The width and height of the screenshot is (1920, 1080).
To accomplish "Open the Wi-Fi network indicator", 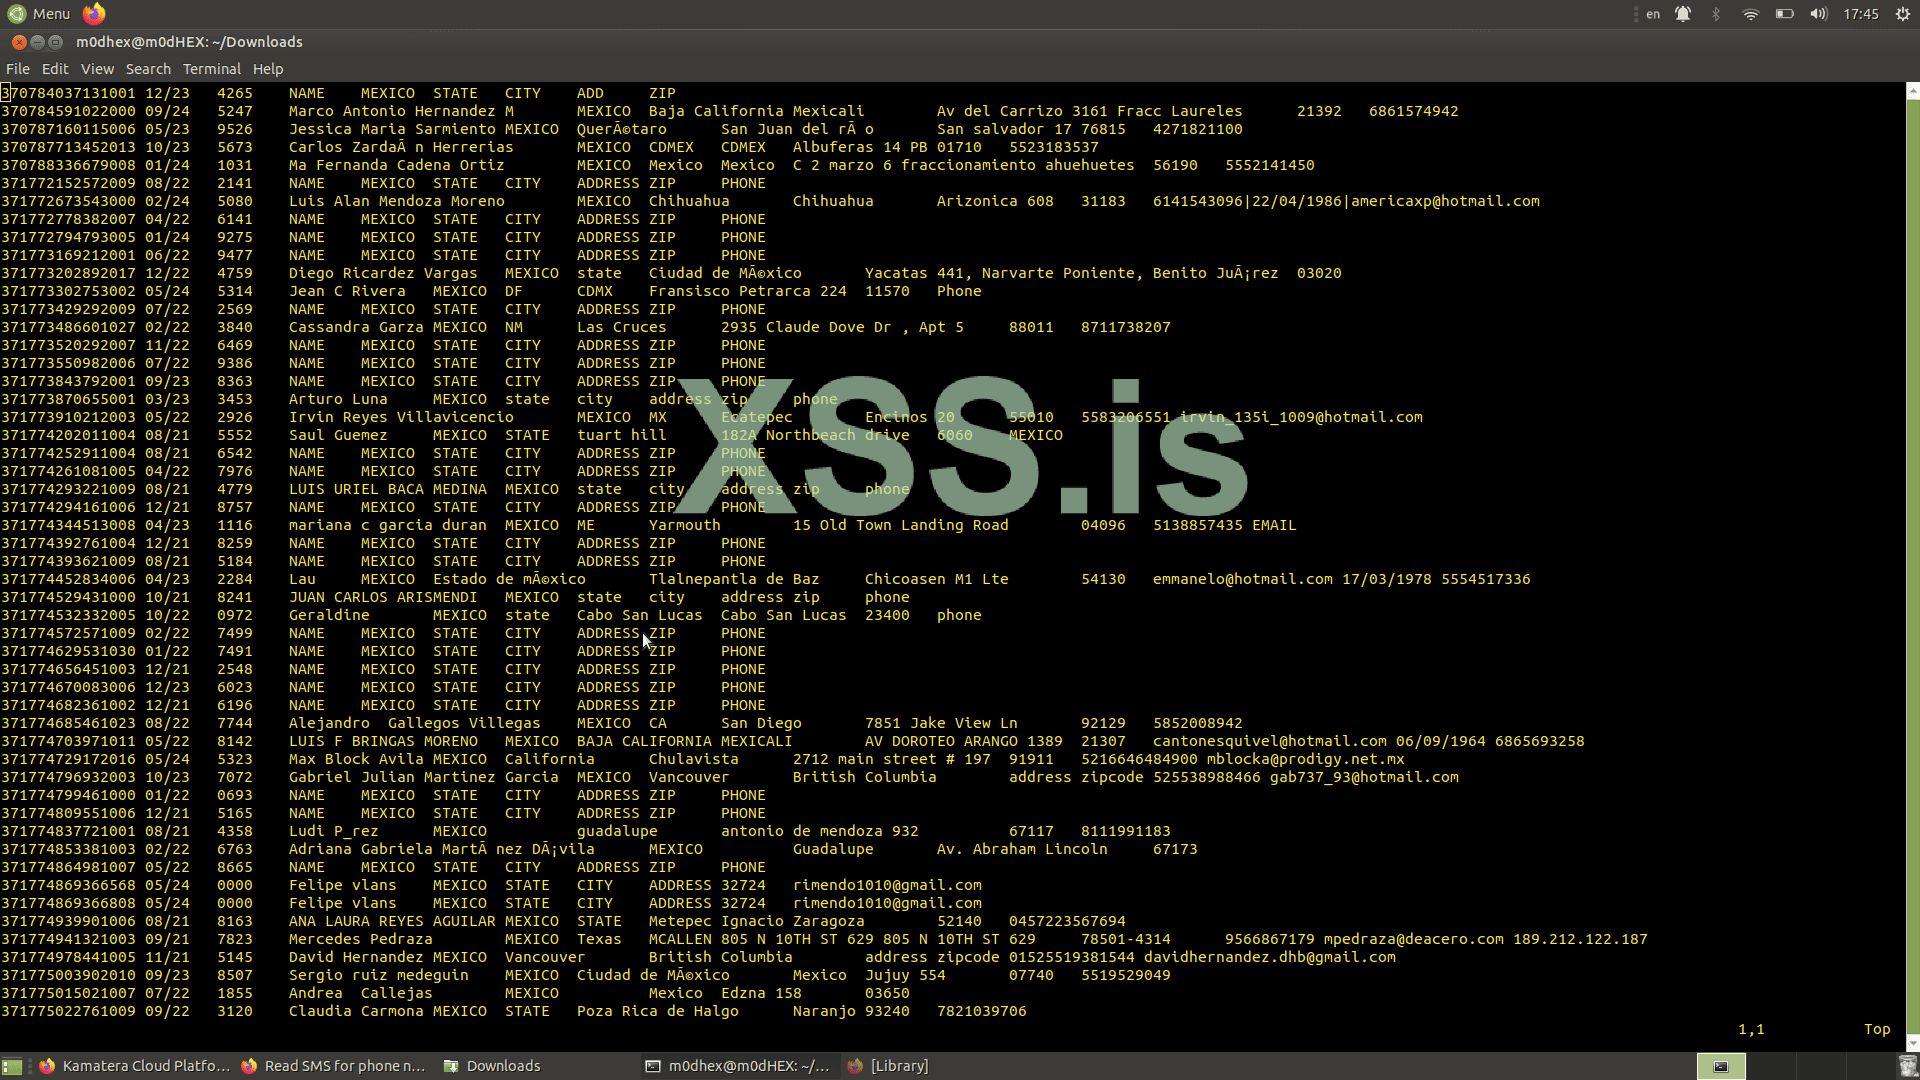I will click(x=1750, y=14).
